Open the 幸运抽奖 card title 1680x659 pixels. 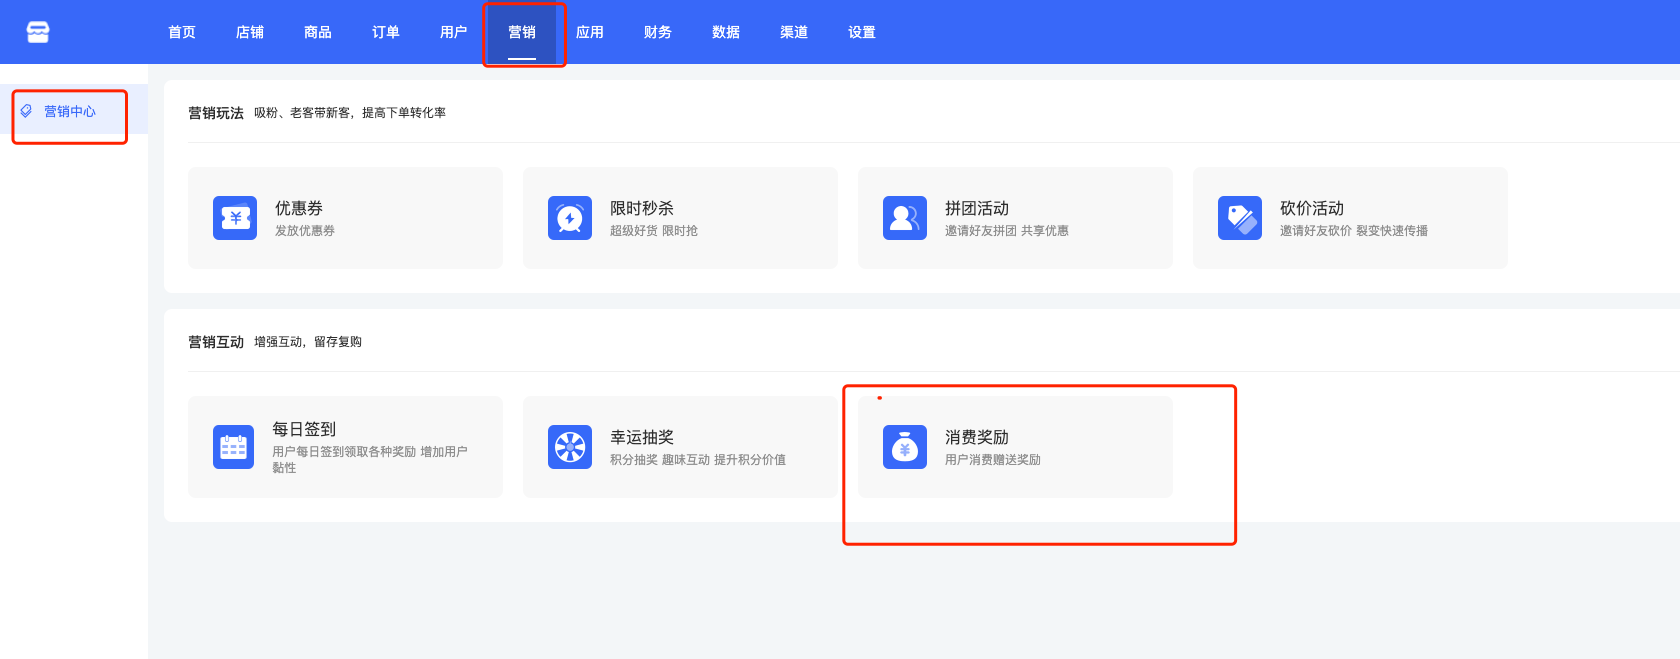coord(642,437)
